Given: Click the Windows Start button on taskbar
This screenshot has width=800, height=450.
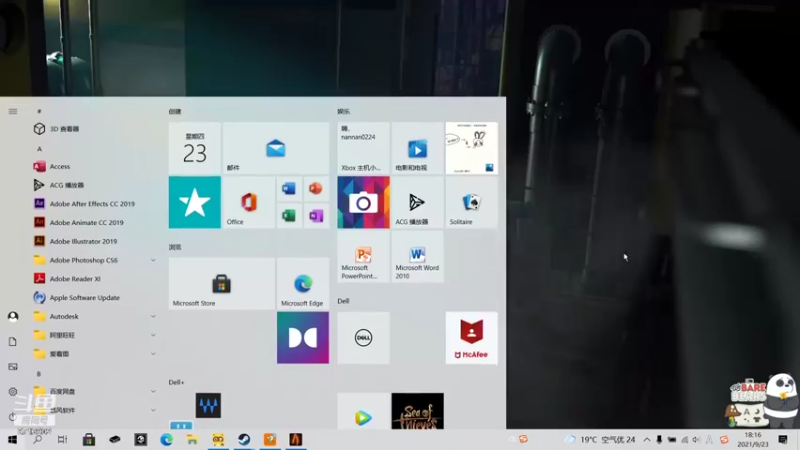Looking at the screenshot, I should 12,440.
